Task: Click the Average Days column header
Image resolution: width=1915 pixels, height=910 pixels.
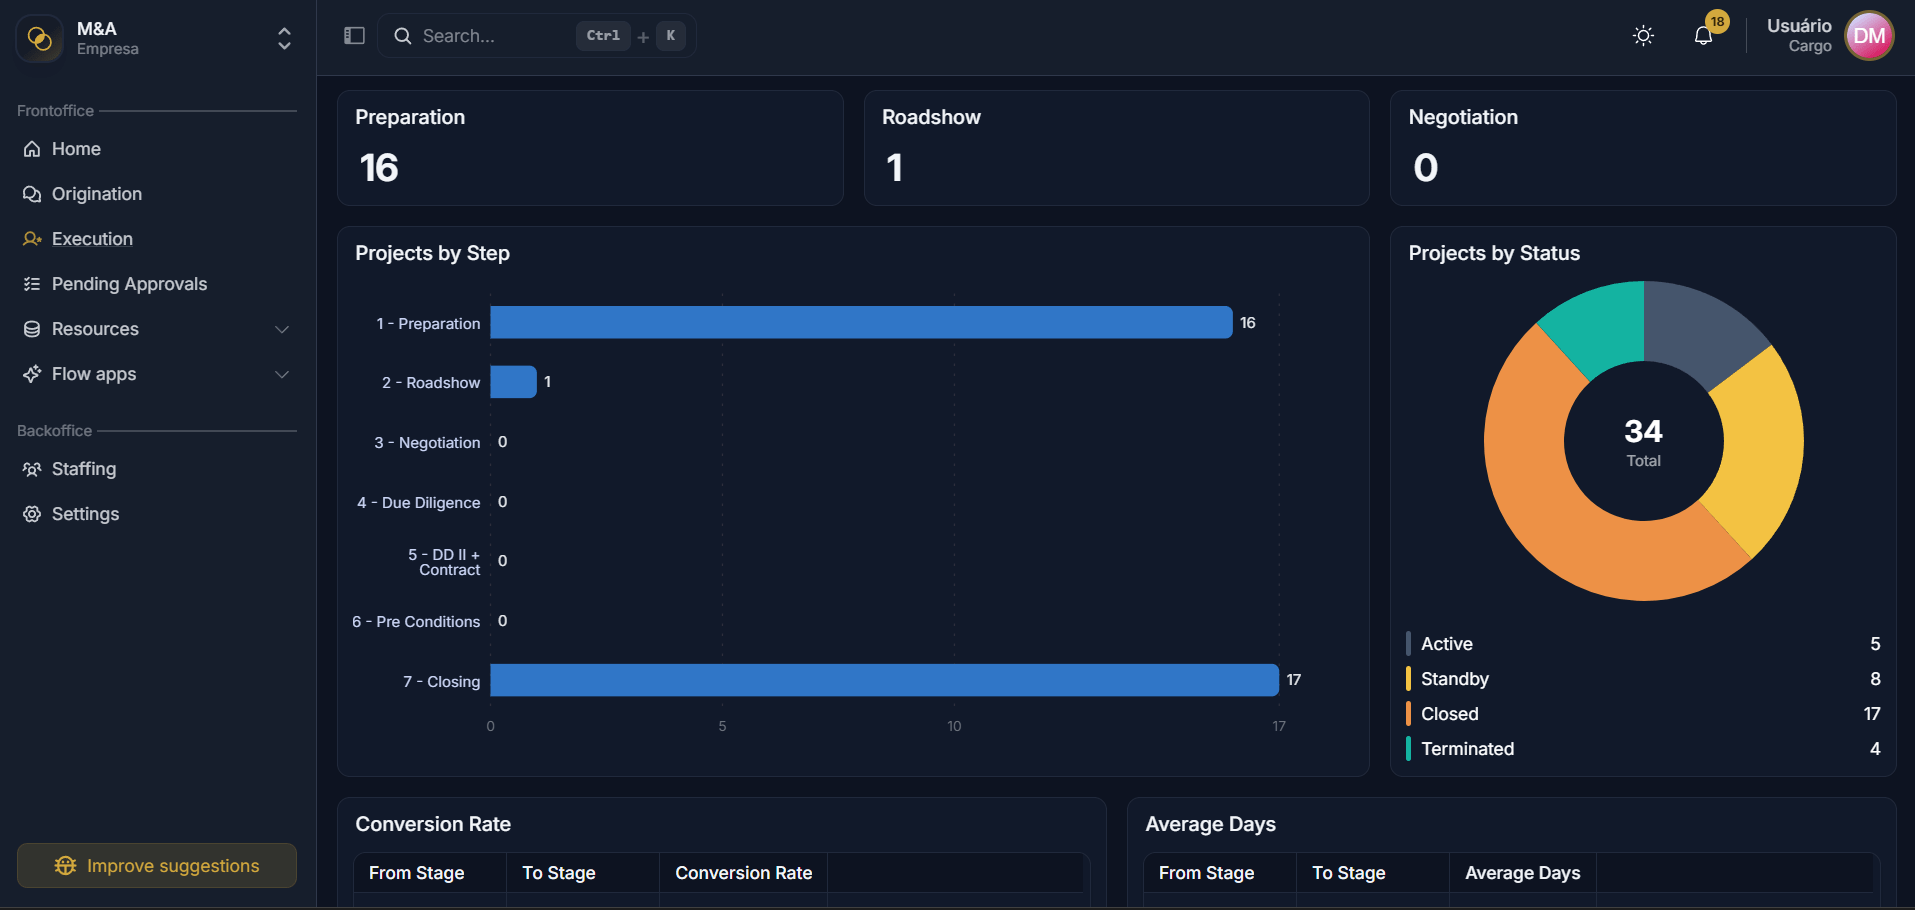Action: click(1522, 873)
